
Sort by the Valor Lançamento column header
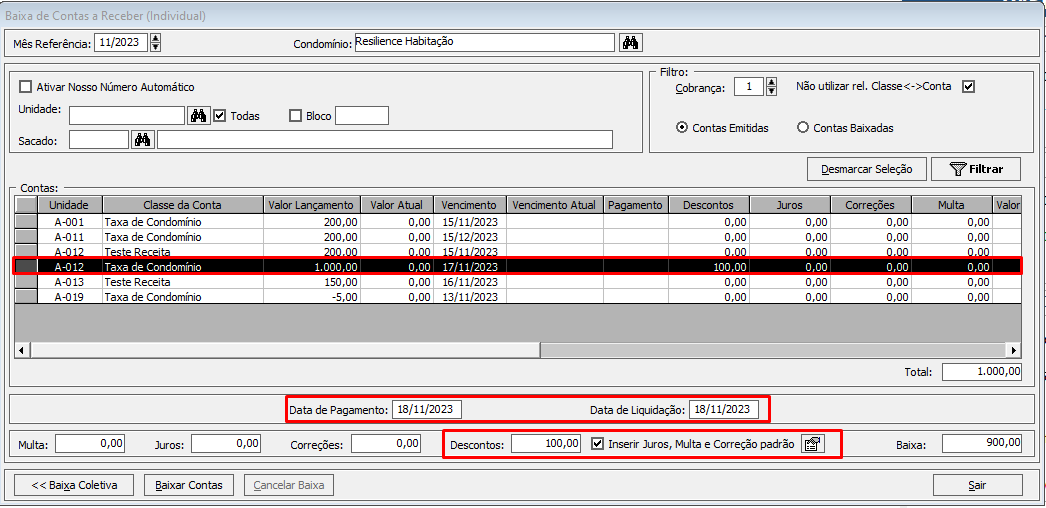pyautogui.click(x=312, y=204)
